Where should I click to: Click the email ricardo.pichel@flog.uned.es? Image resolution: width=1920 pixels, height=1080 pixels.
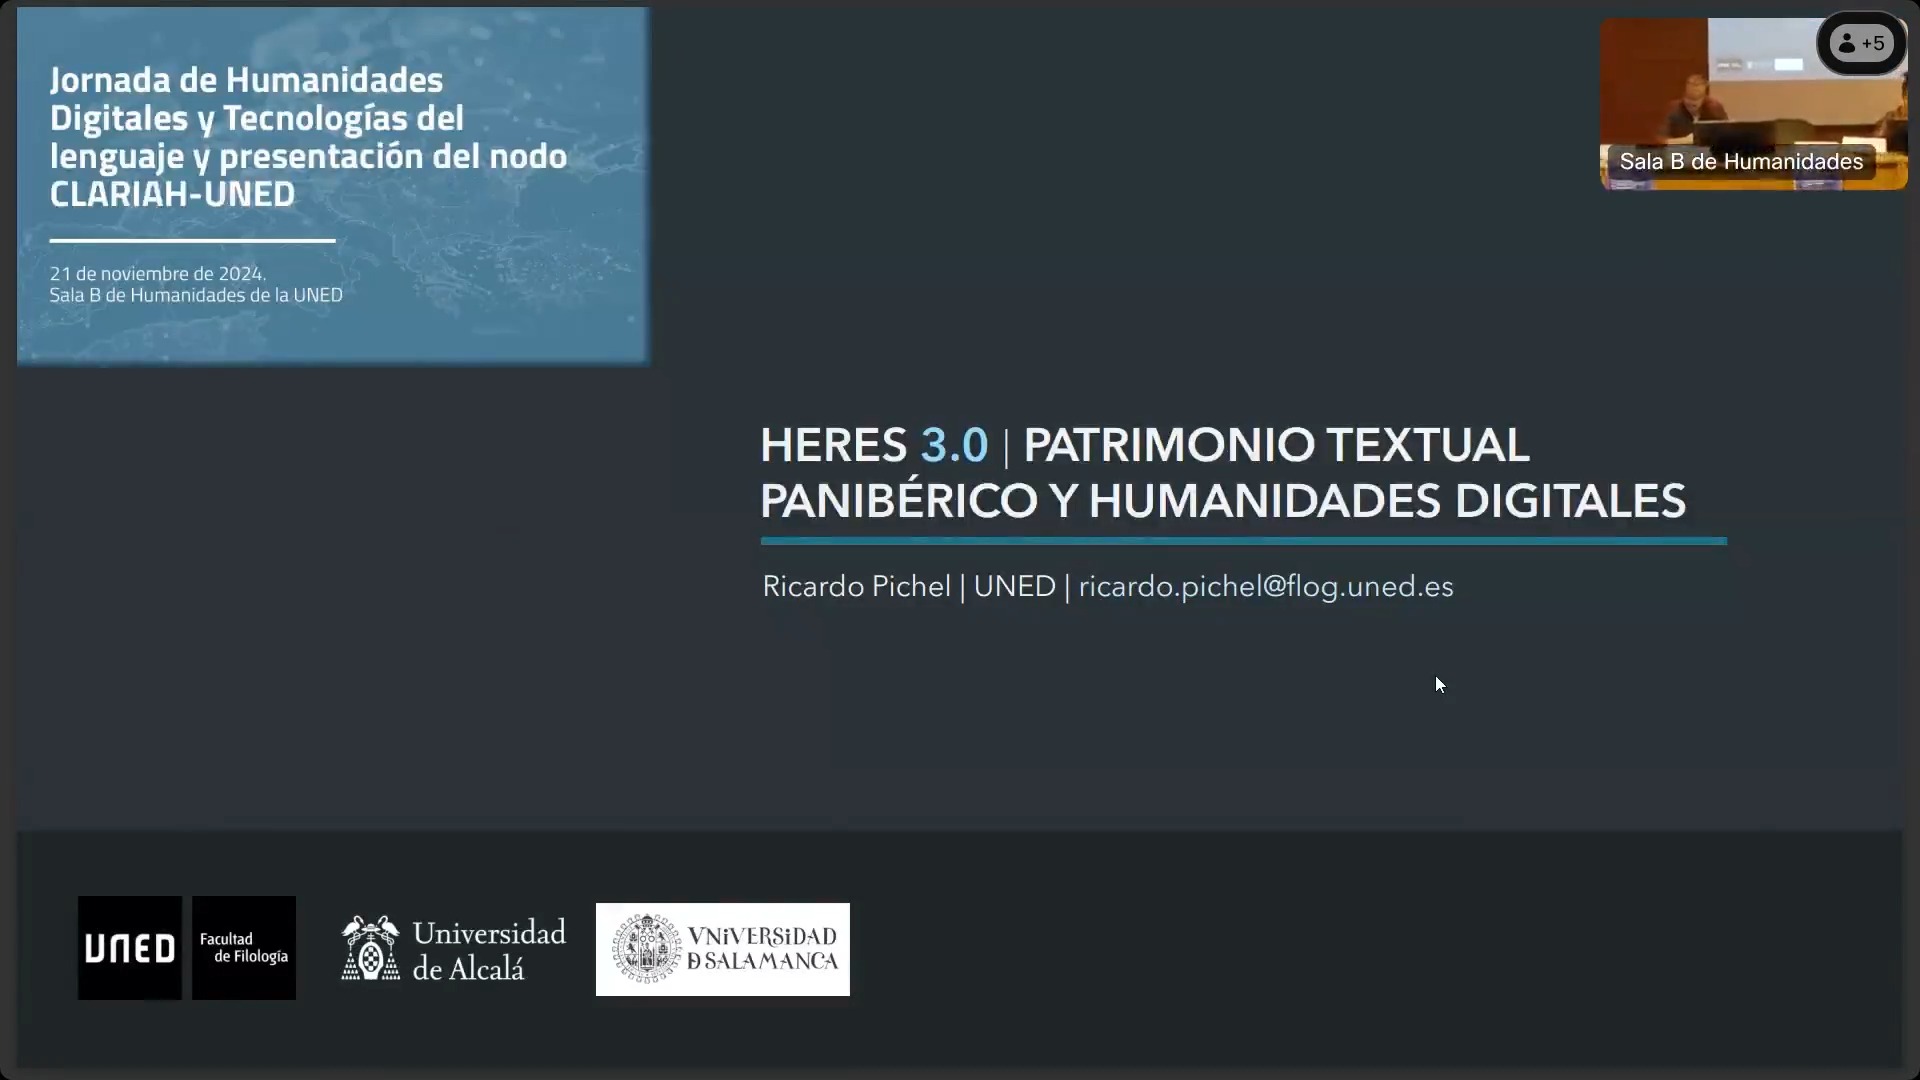1266,587
